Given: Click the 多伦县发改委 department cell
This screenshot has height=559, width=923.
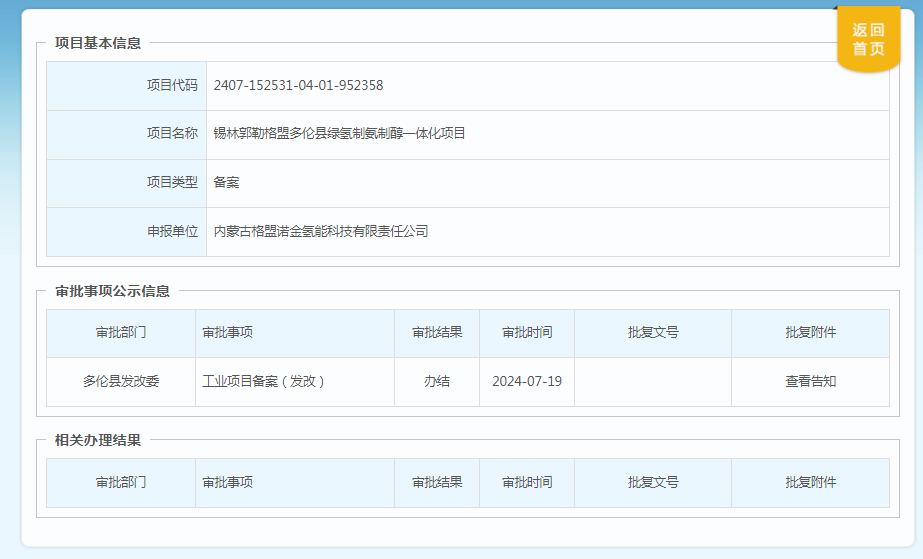Looking at the screenshot, I should pos(121,381).
